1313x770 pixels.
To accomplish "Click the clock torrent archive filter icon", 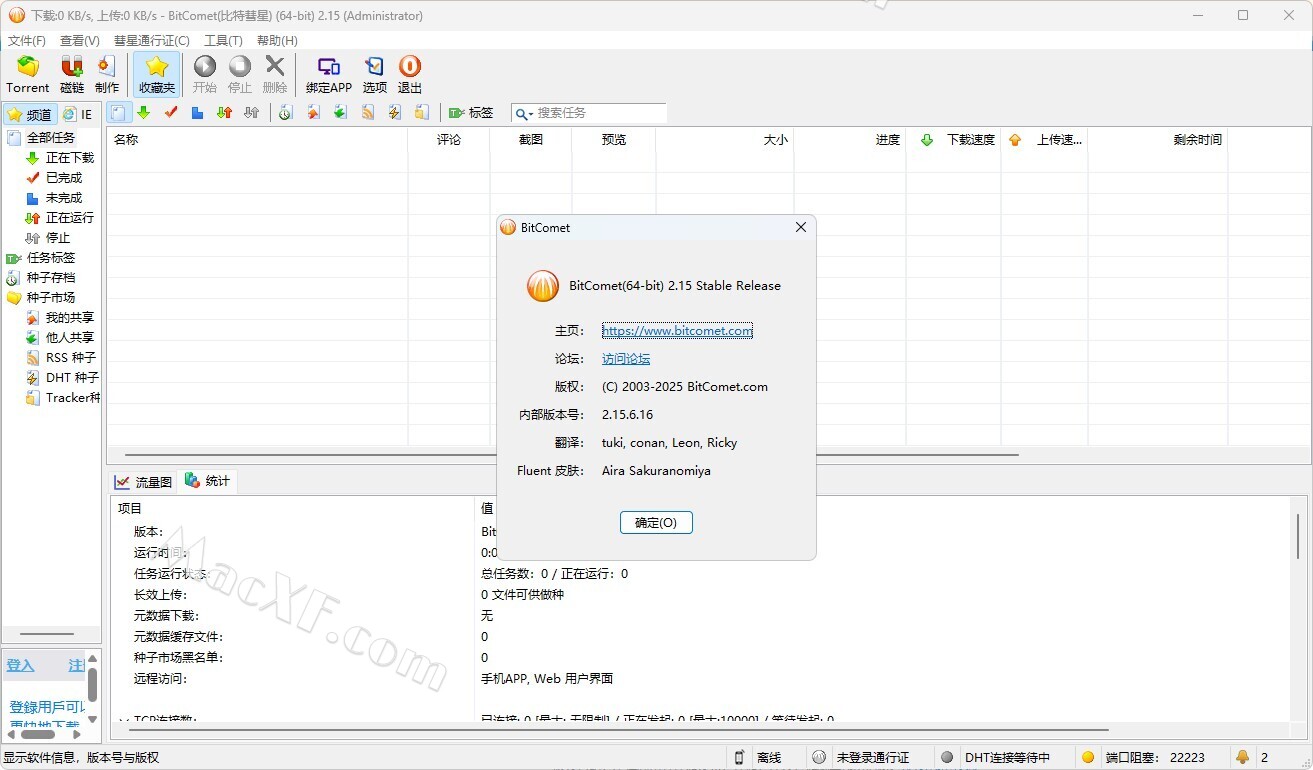I will [285, 113].
